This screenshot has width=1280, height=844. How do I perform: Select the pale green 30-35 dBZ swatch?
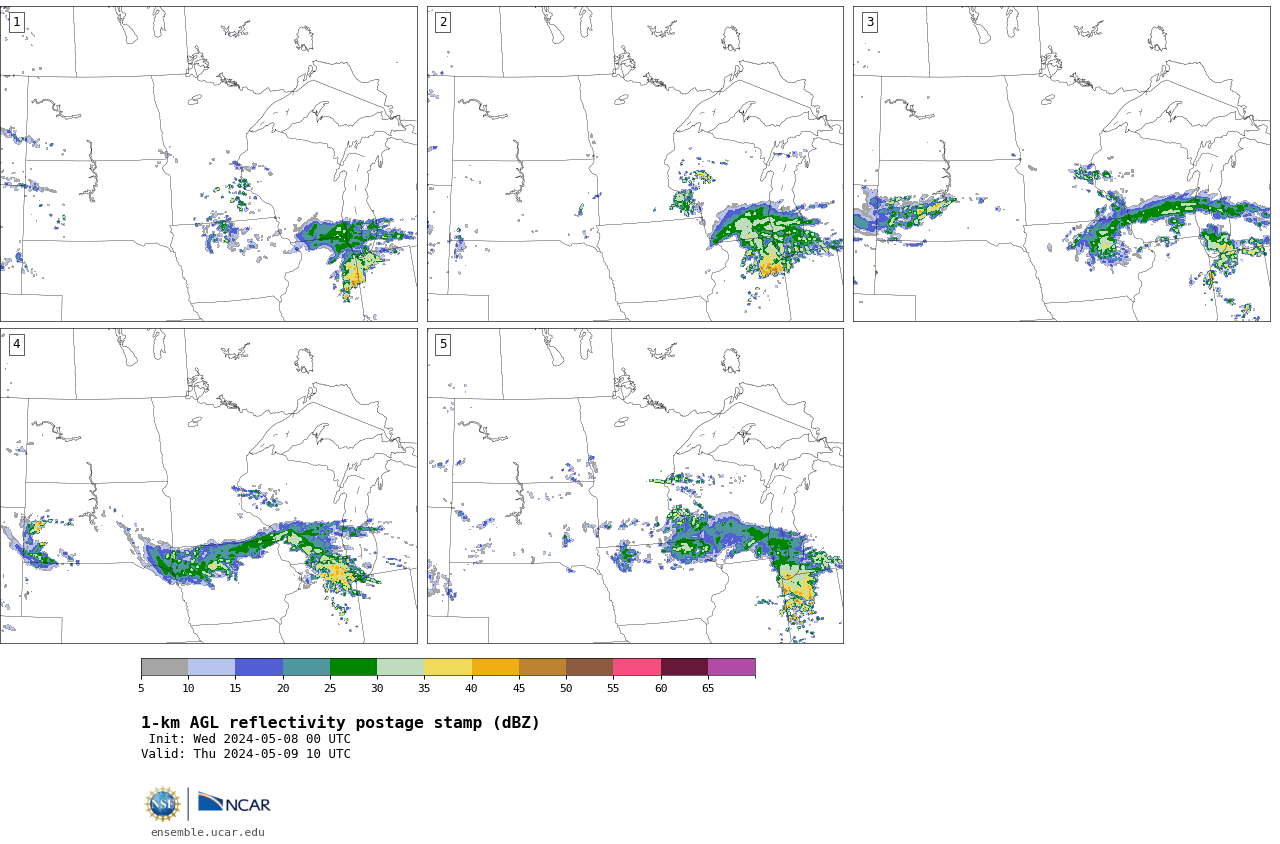click(x=400, y=667)
